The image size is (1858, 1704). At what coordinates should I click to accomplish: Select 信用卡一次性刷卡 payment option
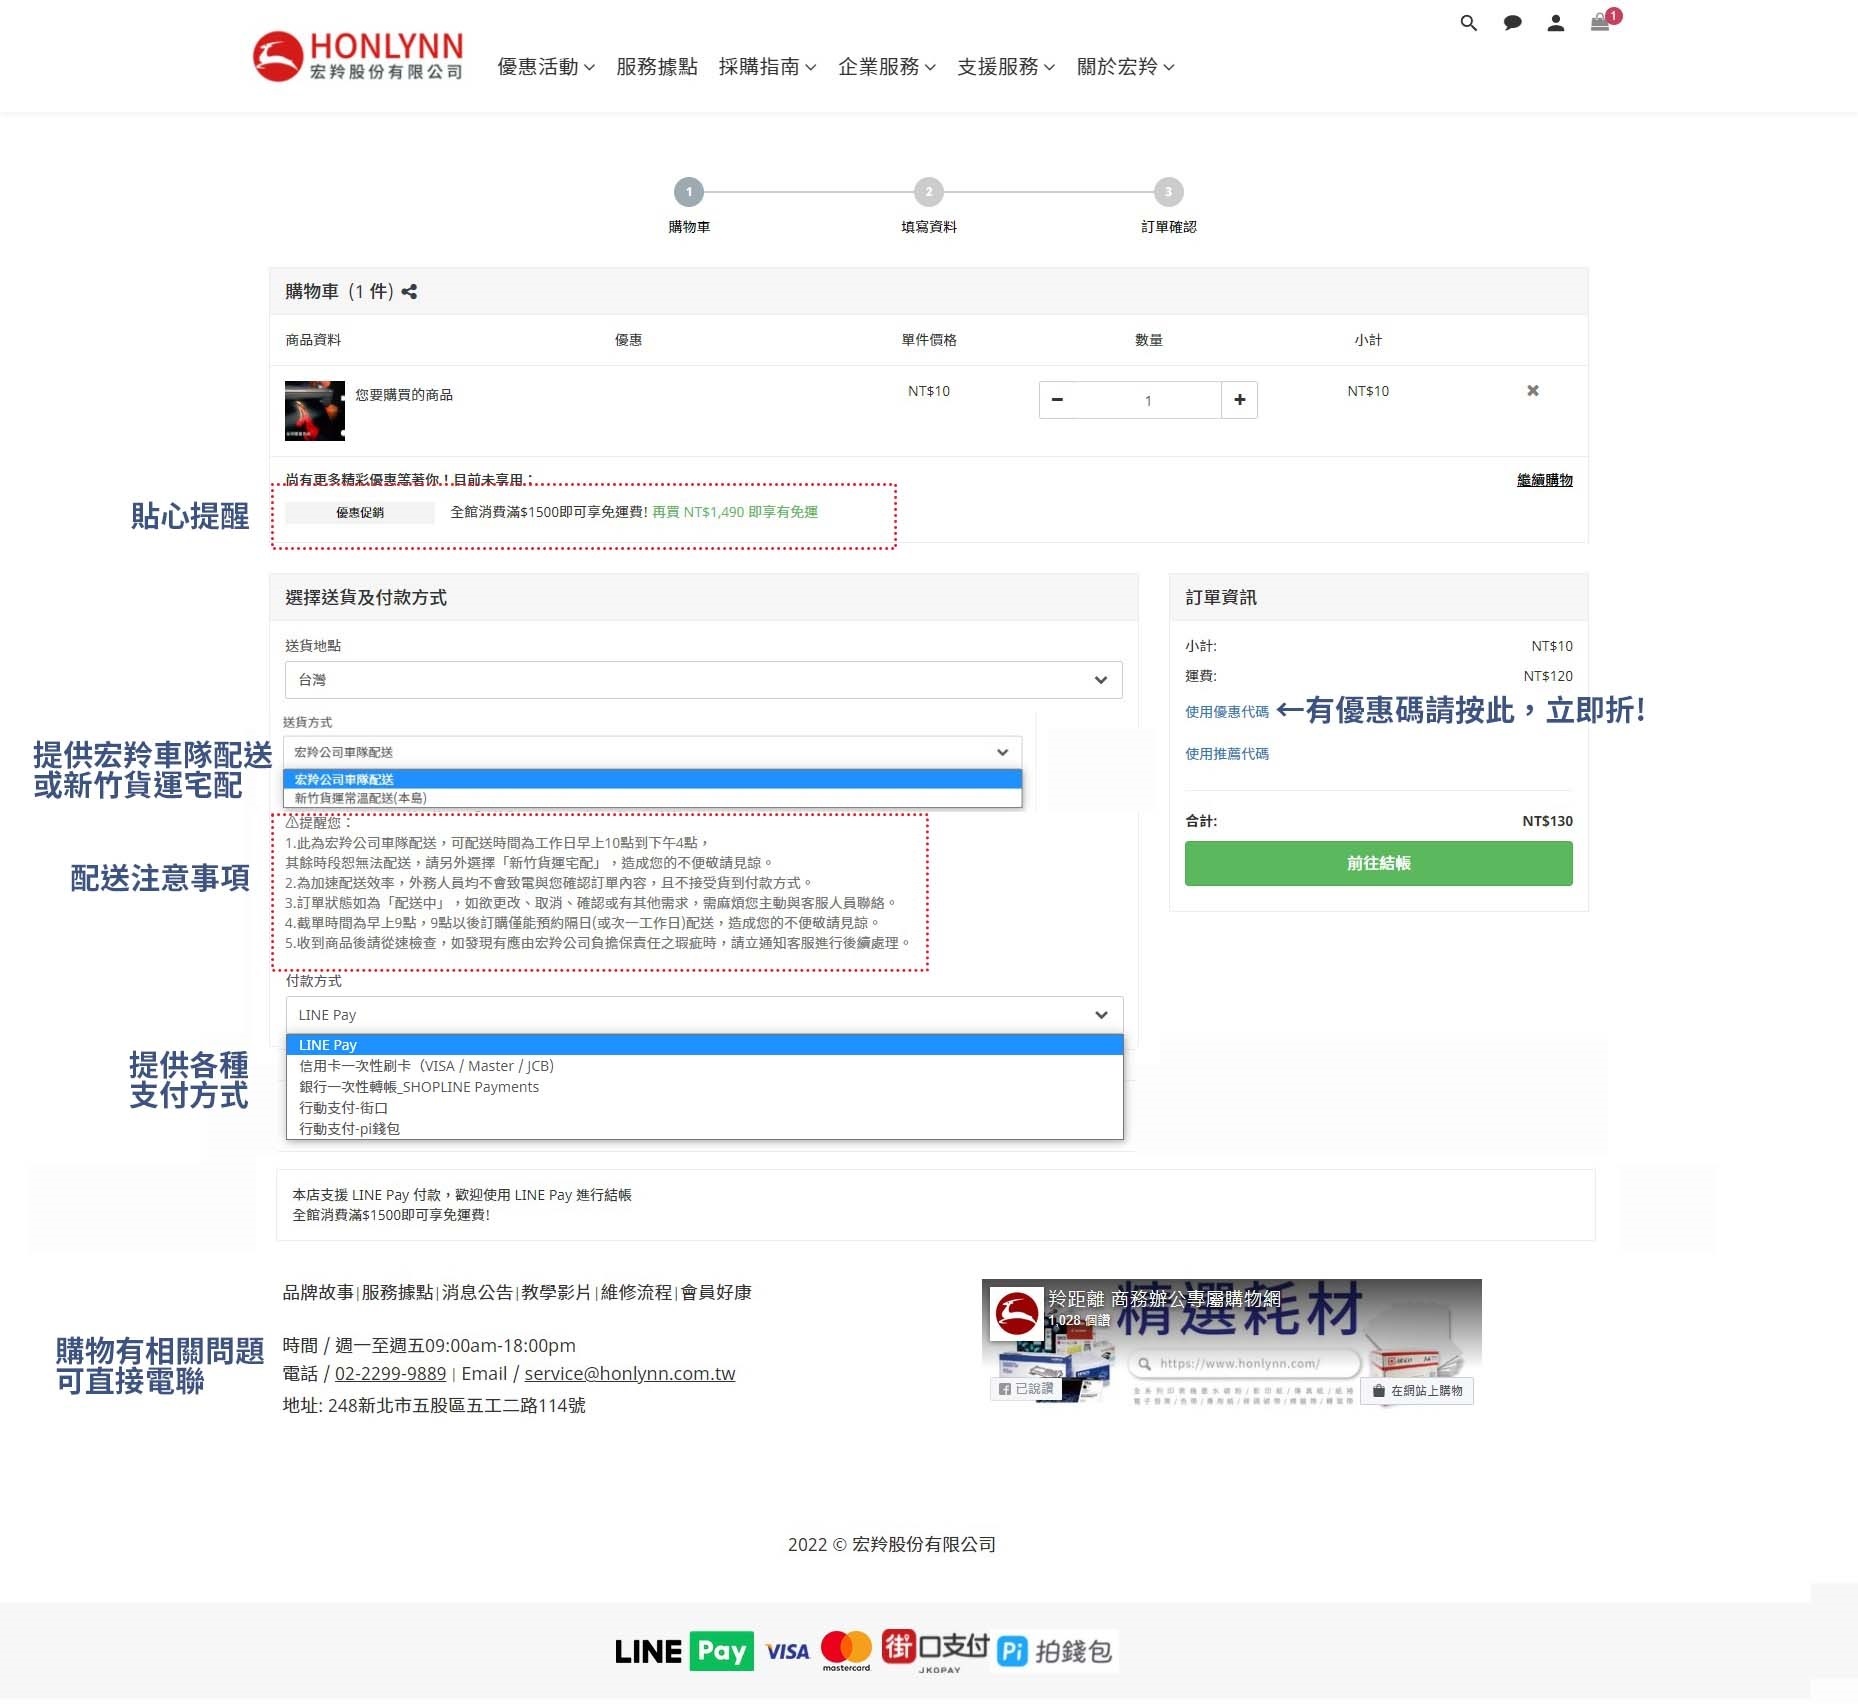coord(704,1066)
